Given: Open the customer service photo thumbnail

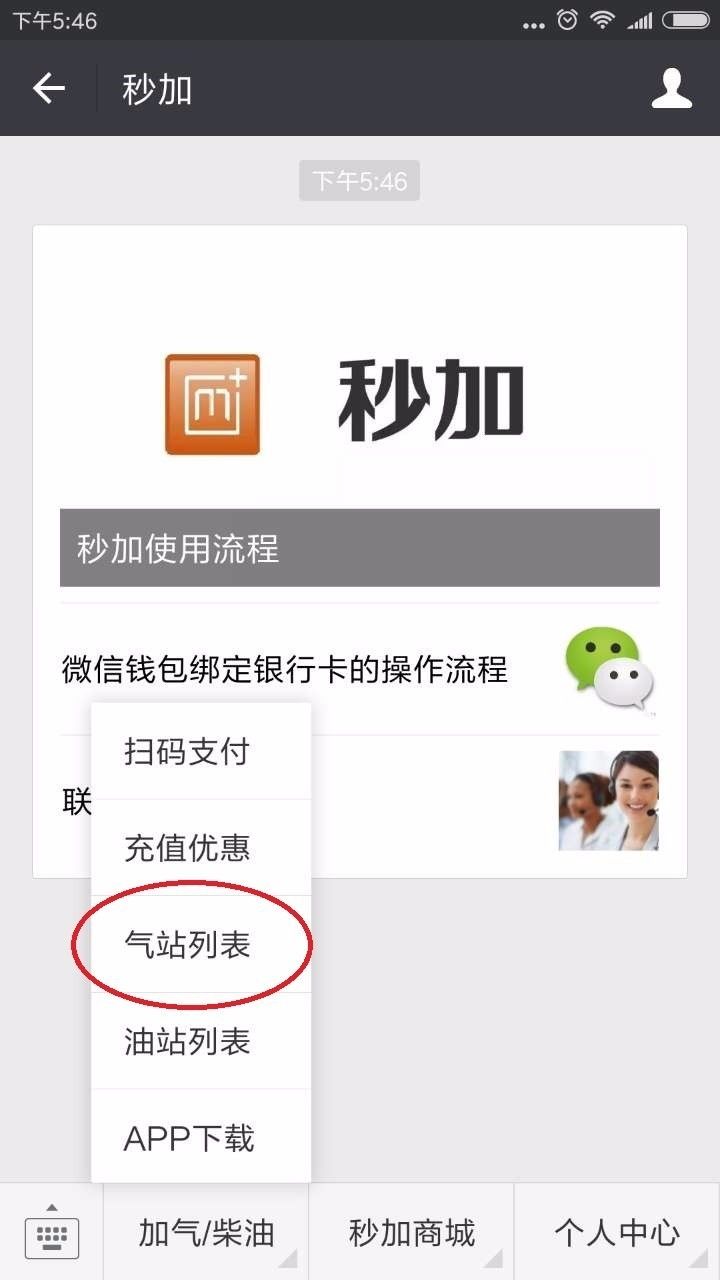Looking at the screenshot, I should [x=608, y=801].
